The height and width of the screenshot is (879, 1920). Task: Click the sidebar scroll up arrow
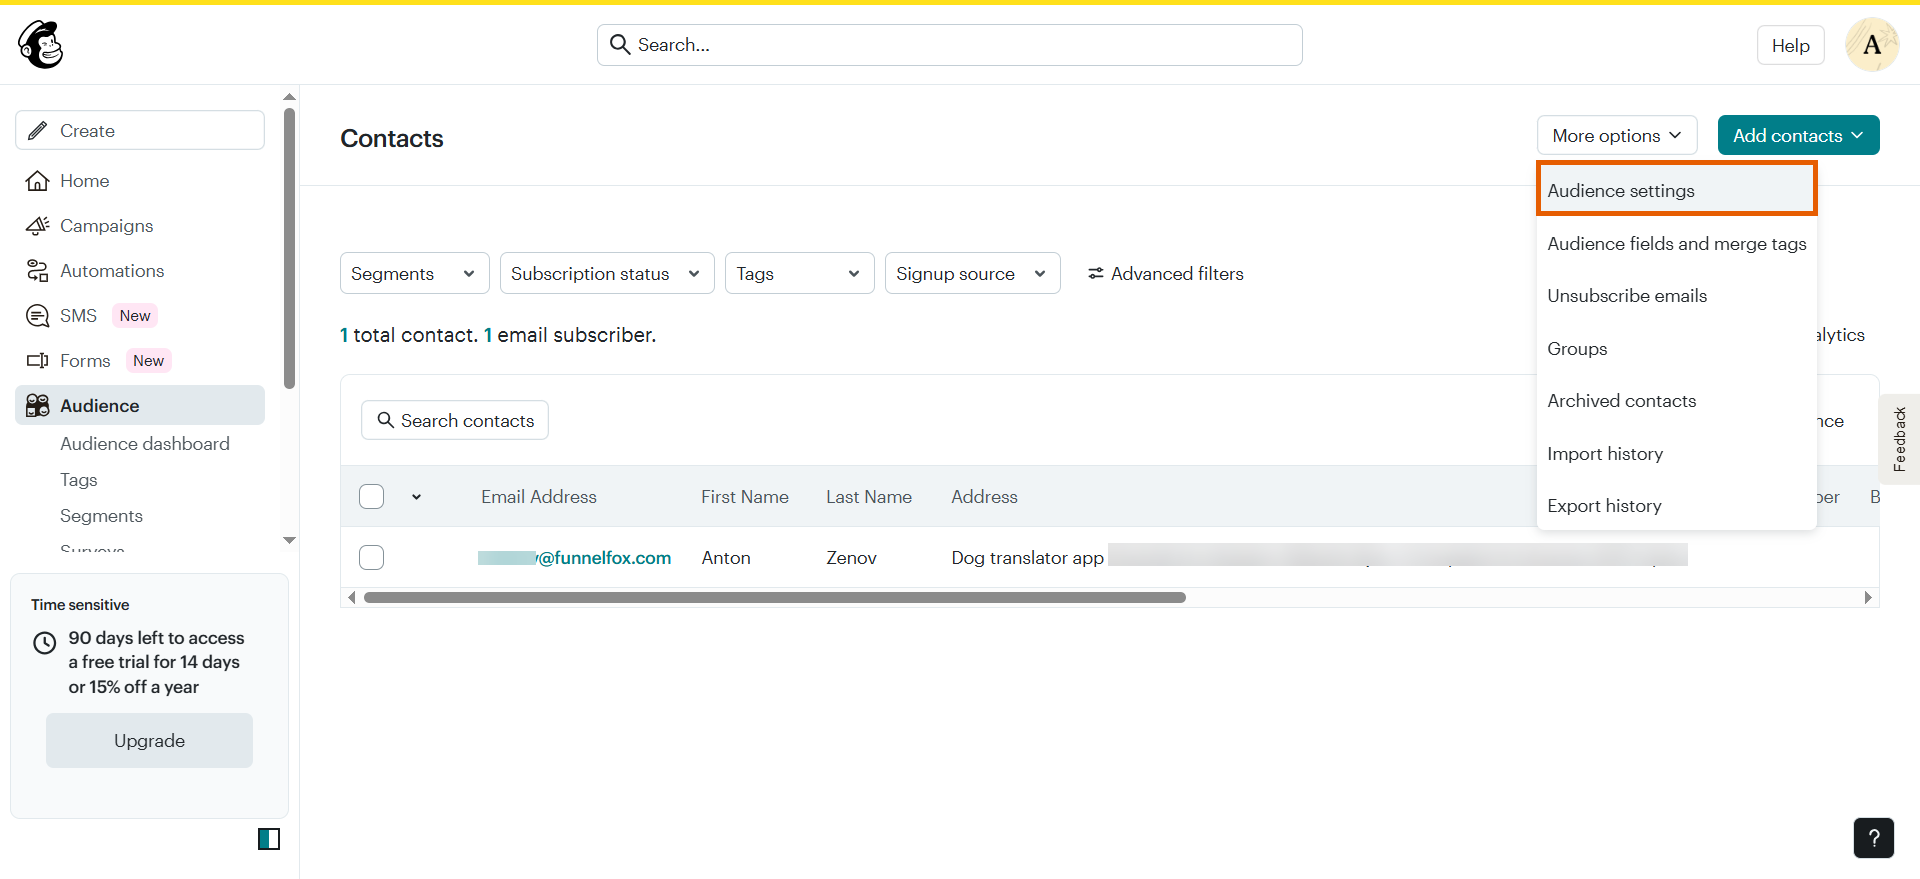click(289, 97)
